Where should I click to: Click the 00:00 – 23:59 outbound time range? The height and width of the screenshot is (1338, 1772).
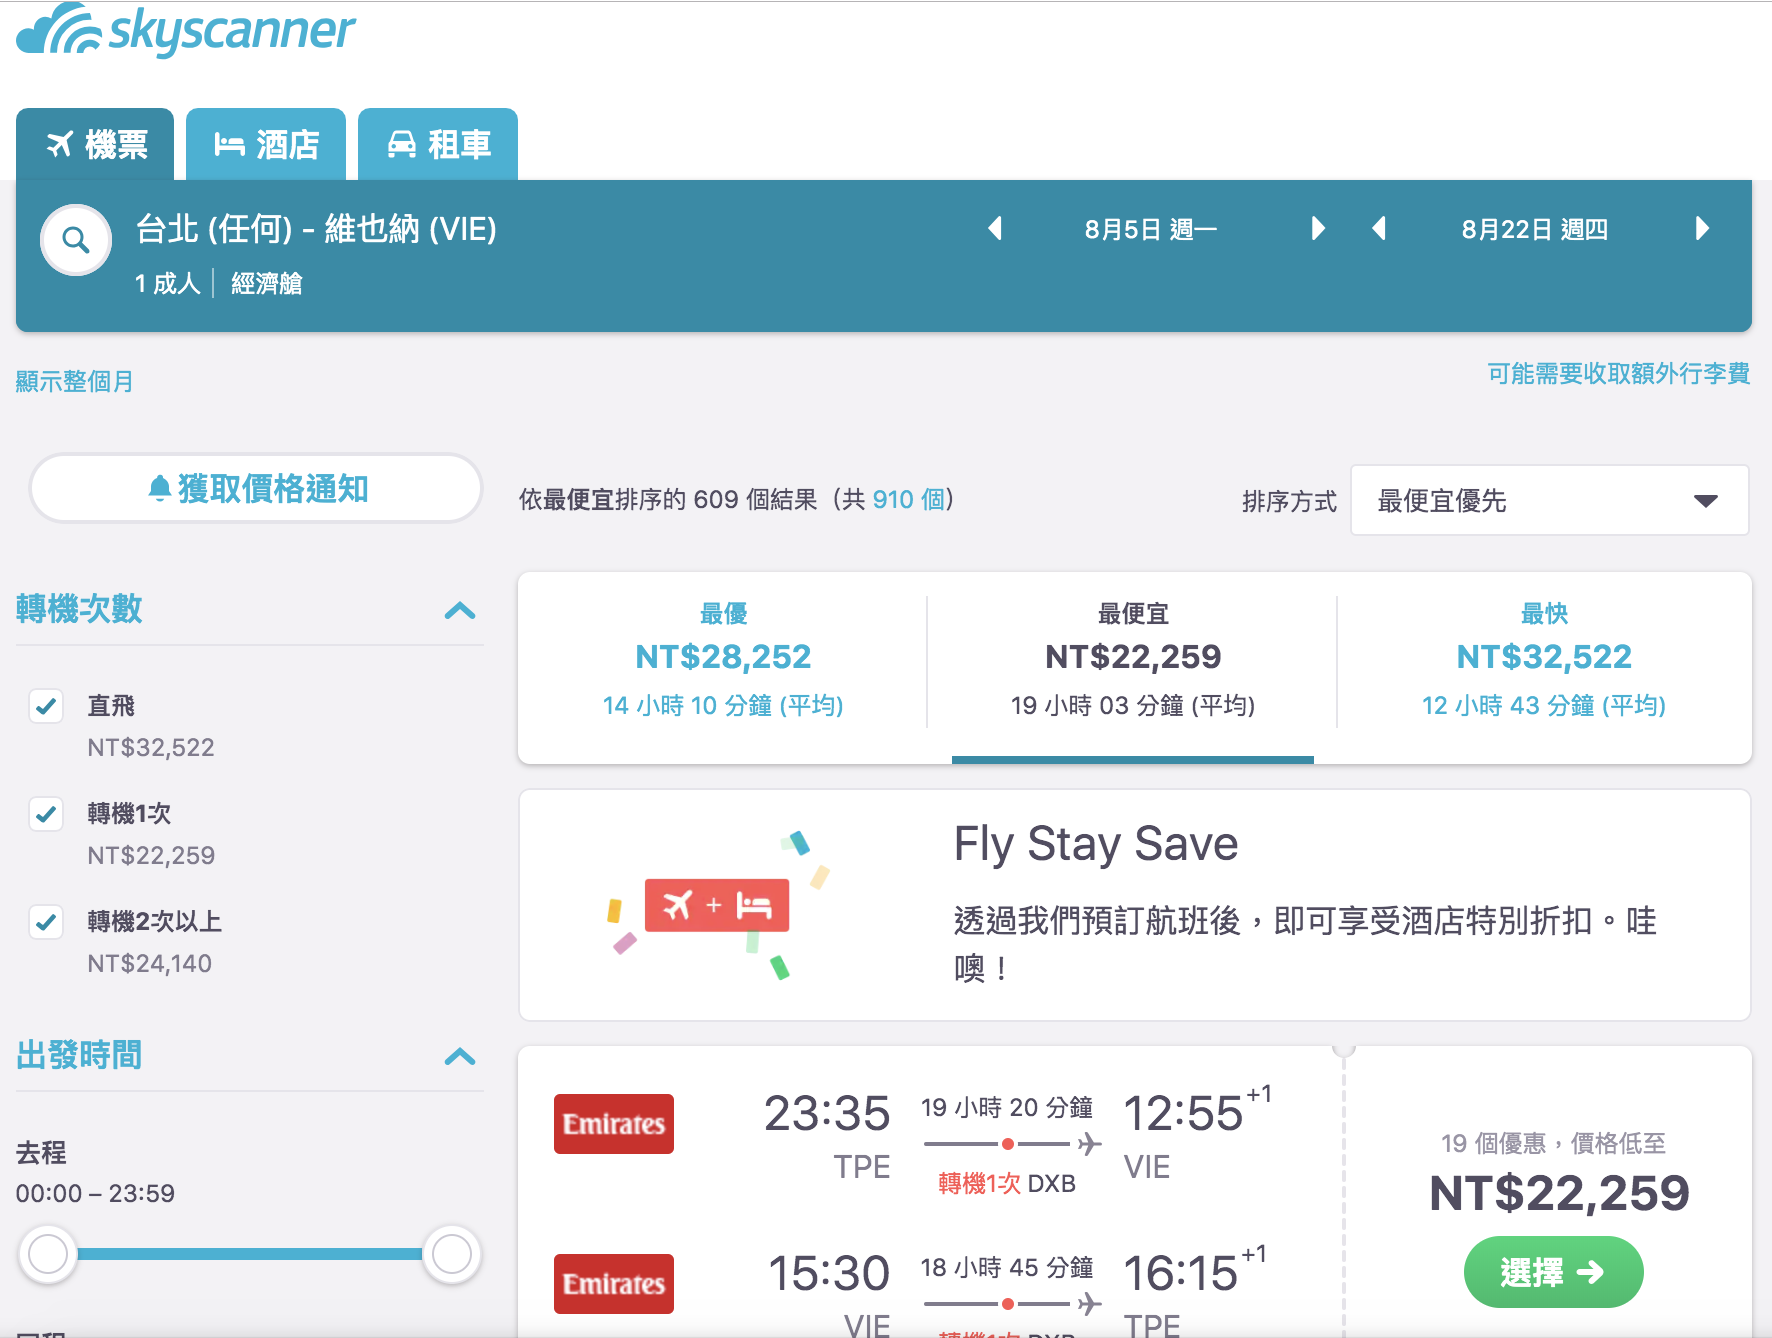(x=95, y=1193)
